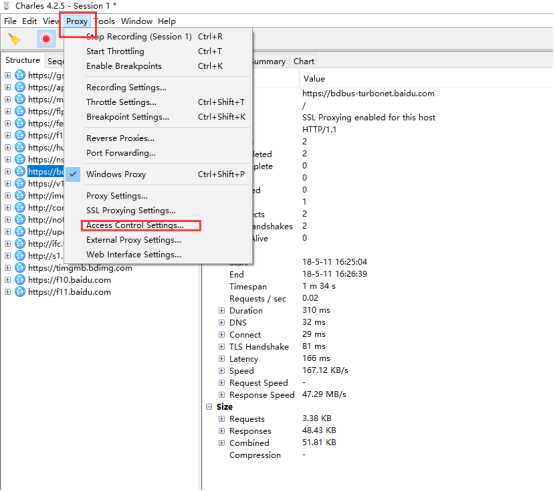Open the Help menu
The width and height of the screenshot is (554, 491).
[166, 21]
